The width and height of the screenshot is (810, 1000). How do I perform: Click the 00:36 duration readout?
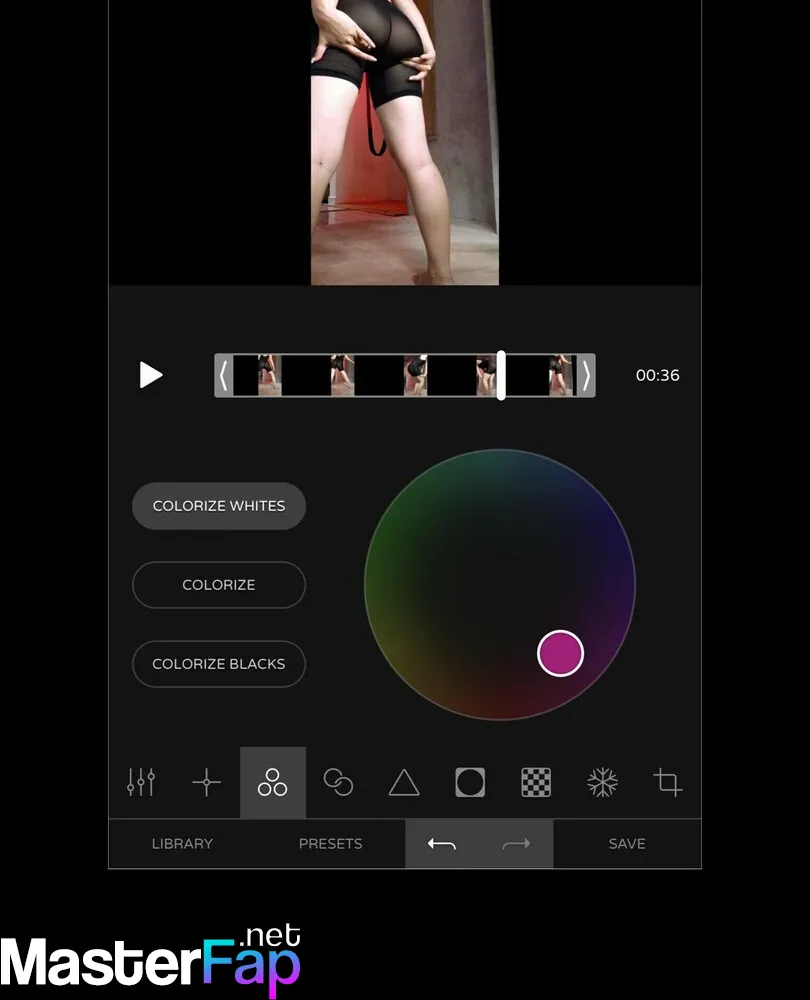click(x=658, y=375)
